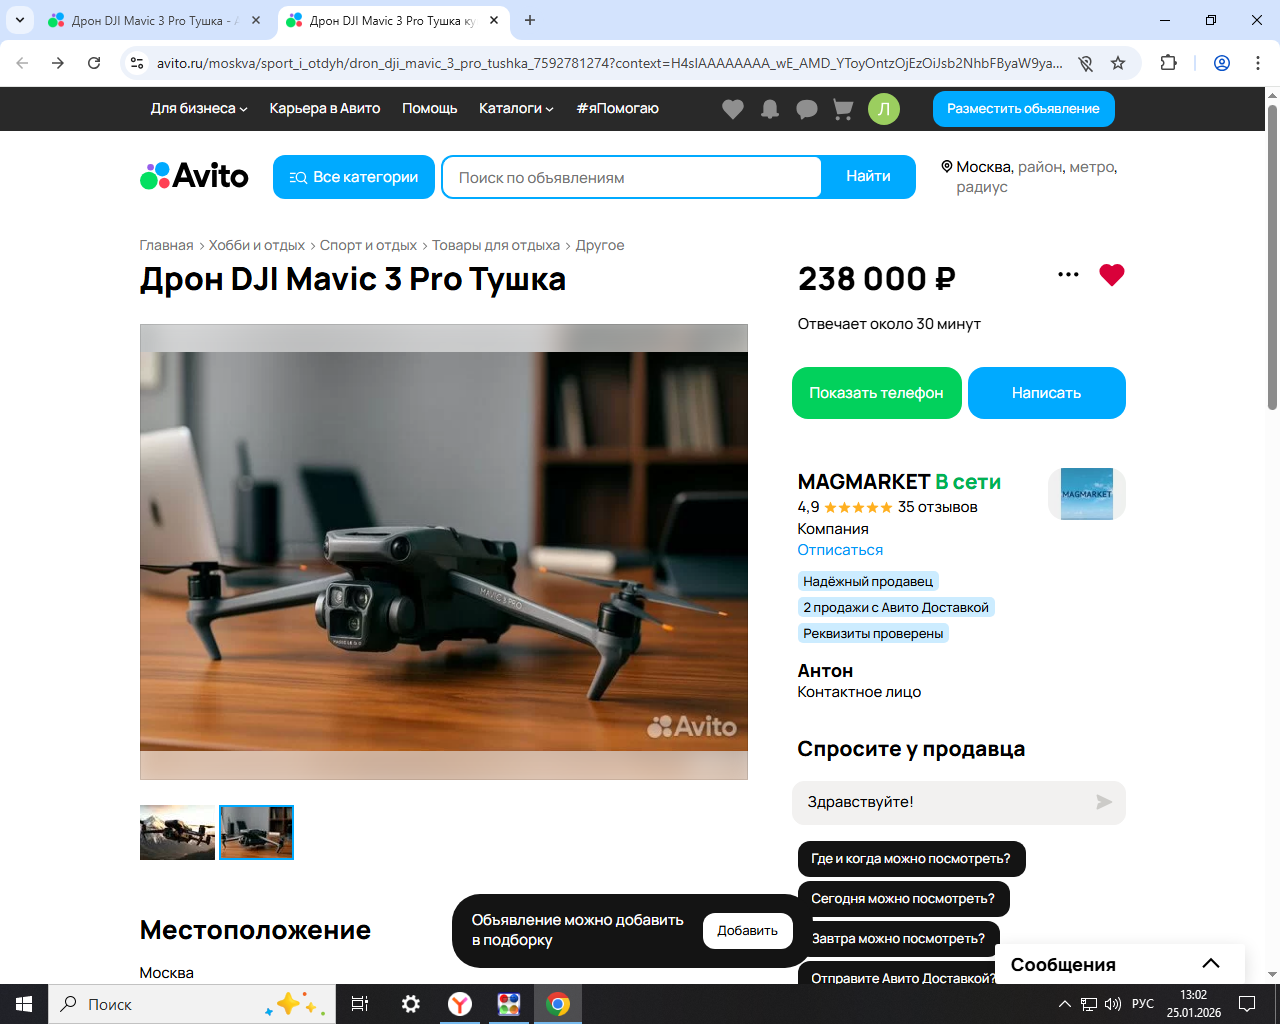
Task: Open messages speech bubble icon in header
Action: pos(807,109)
